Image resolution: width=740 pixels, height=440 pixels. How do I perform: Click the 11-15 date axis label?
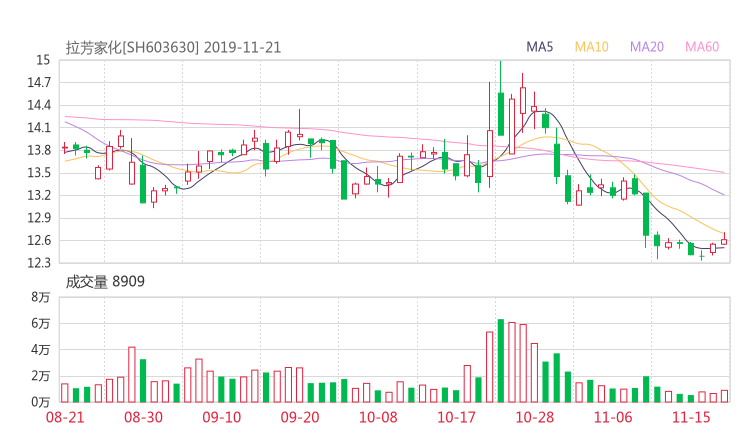point(691,417)
